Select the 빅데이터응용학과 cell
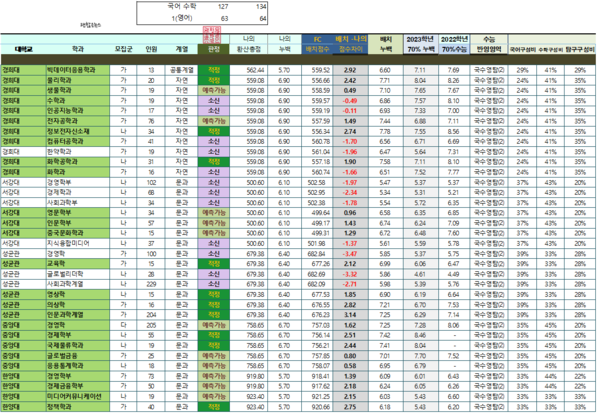The image size is (600, 415). [x=78, y=70]
